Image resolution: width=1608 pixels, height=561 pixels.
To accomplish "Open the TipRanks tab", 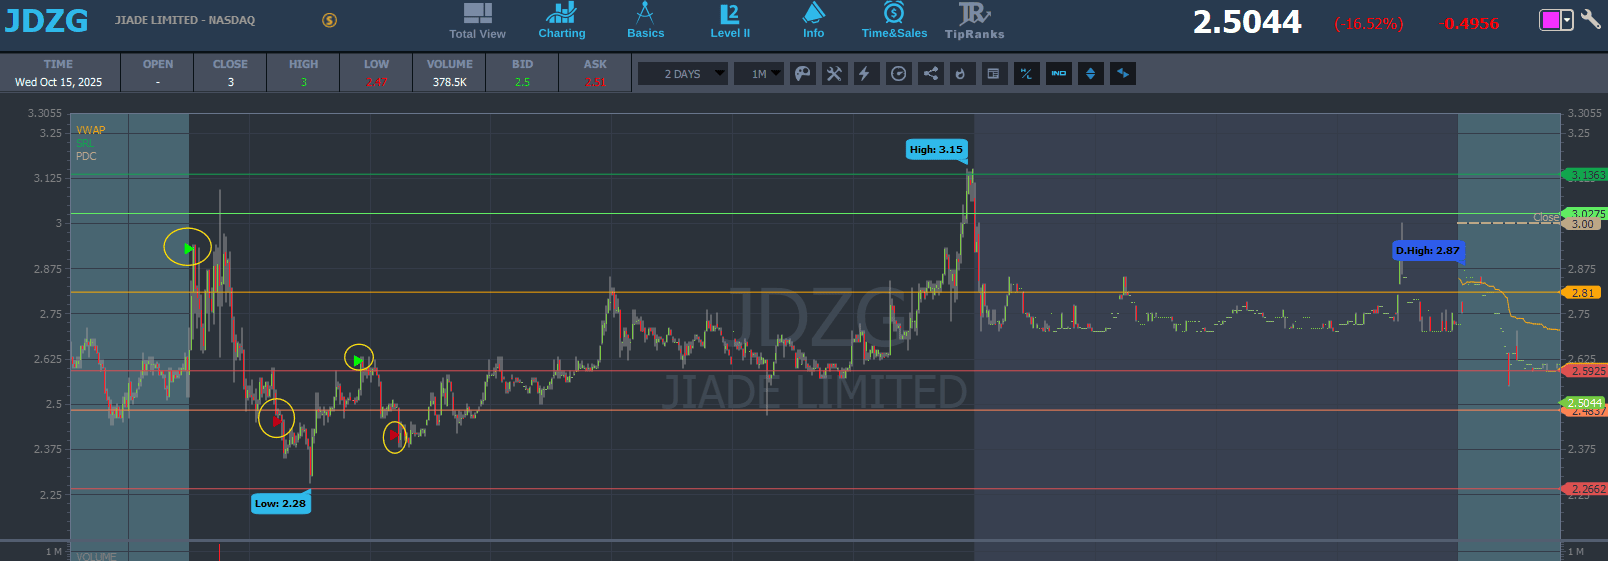I will [974, 21].
